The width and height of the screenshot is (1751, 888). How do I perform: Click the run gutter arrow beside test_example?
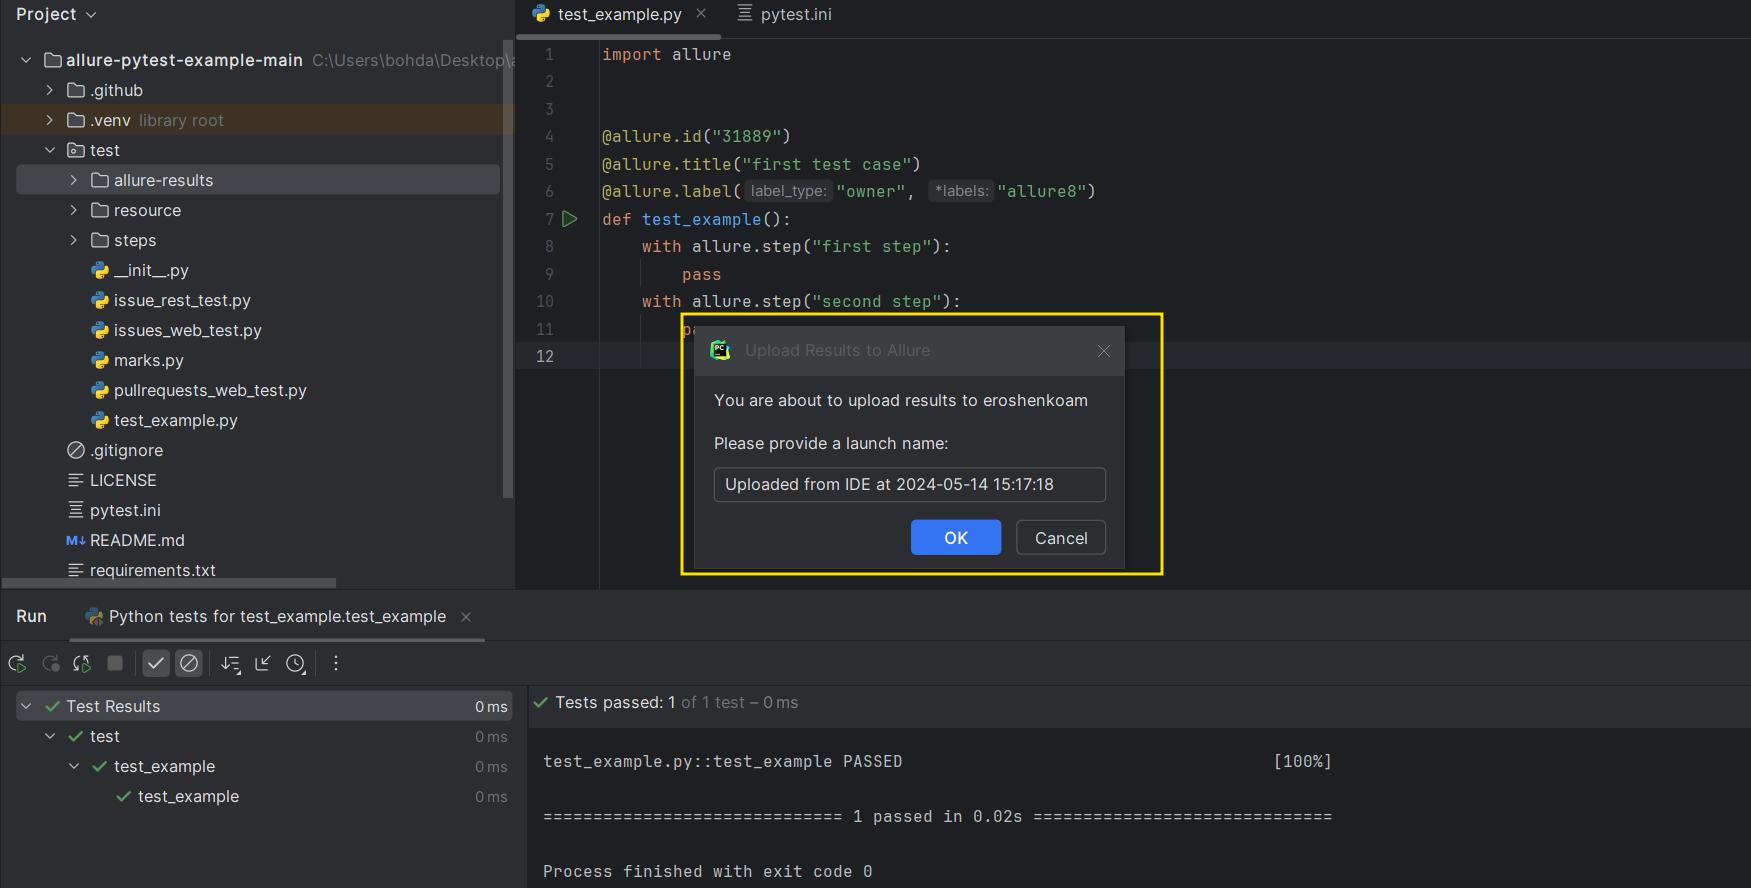pos(570,219)
